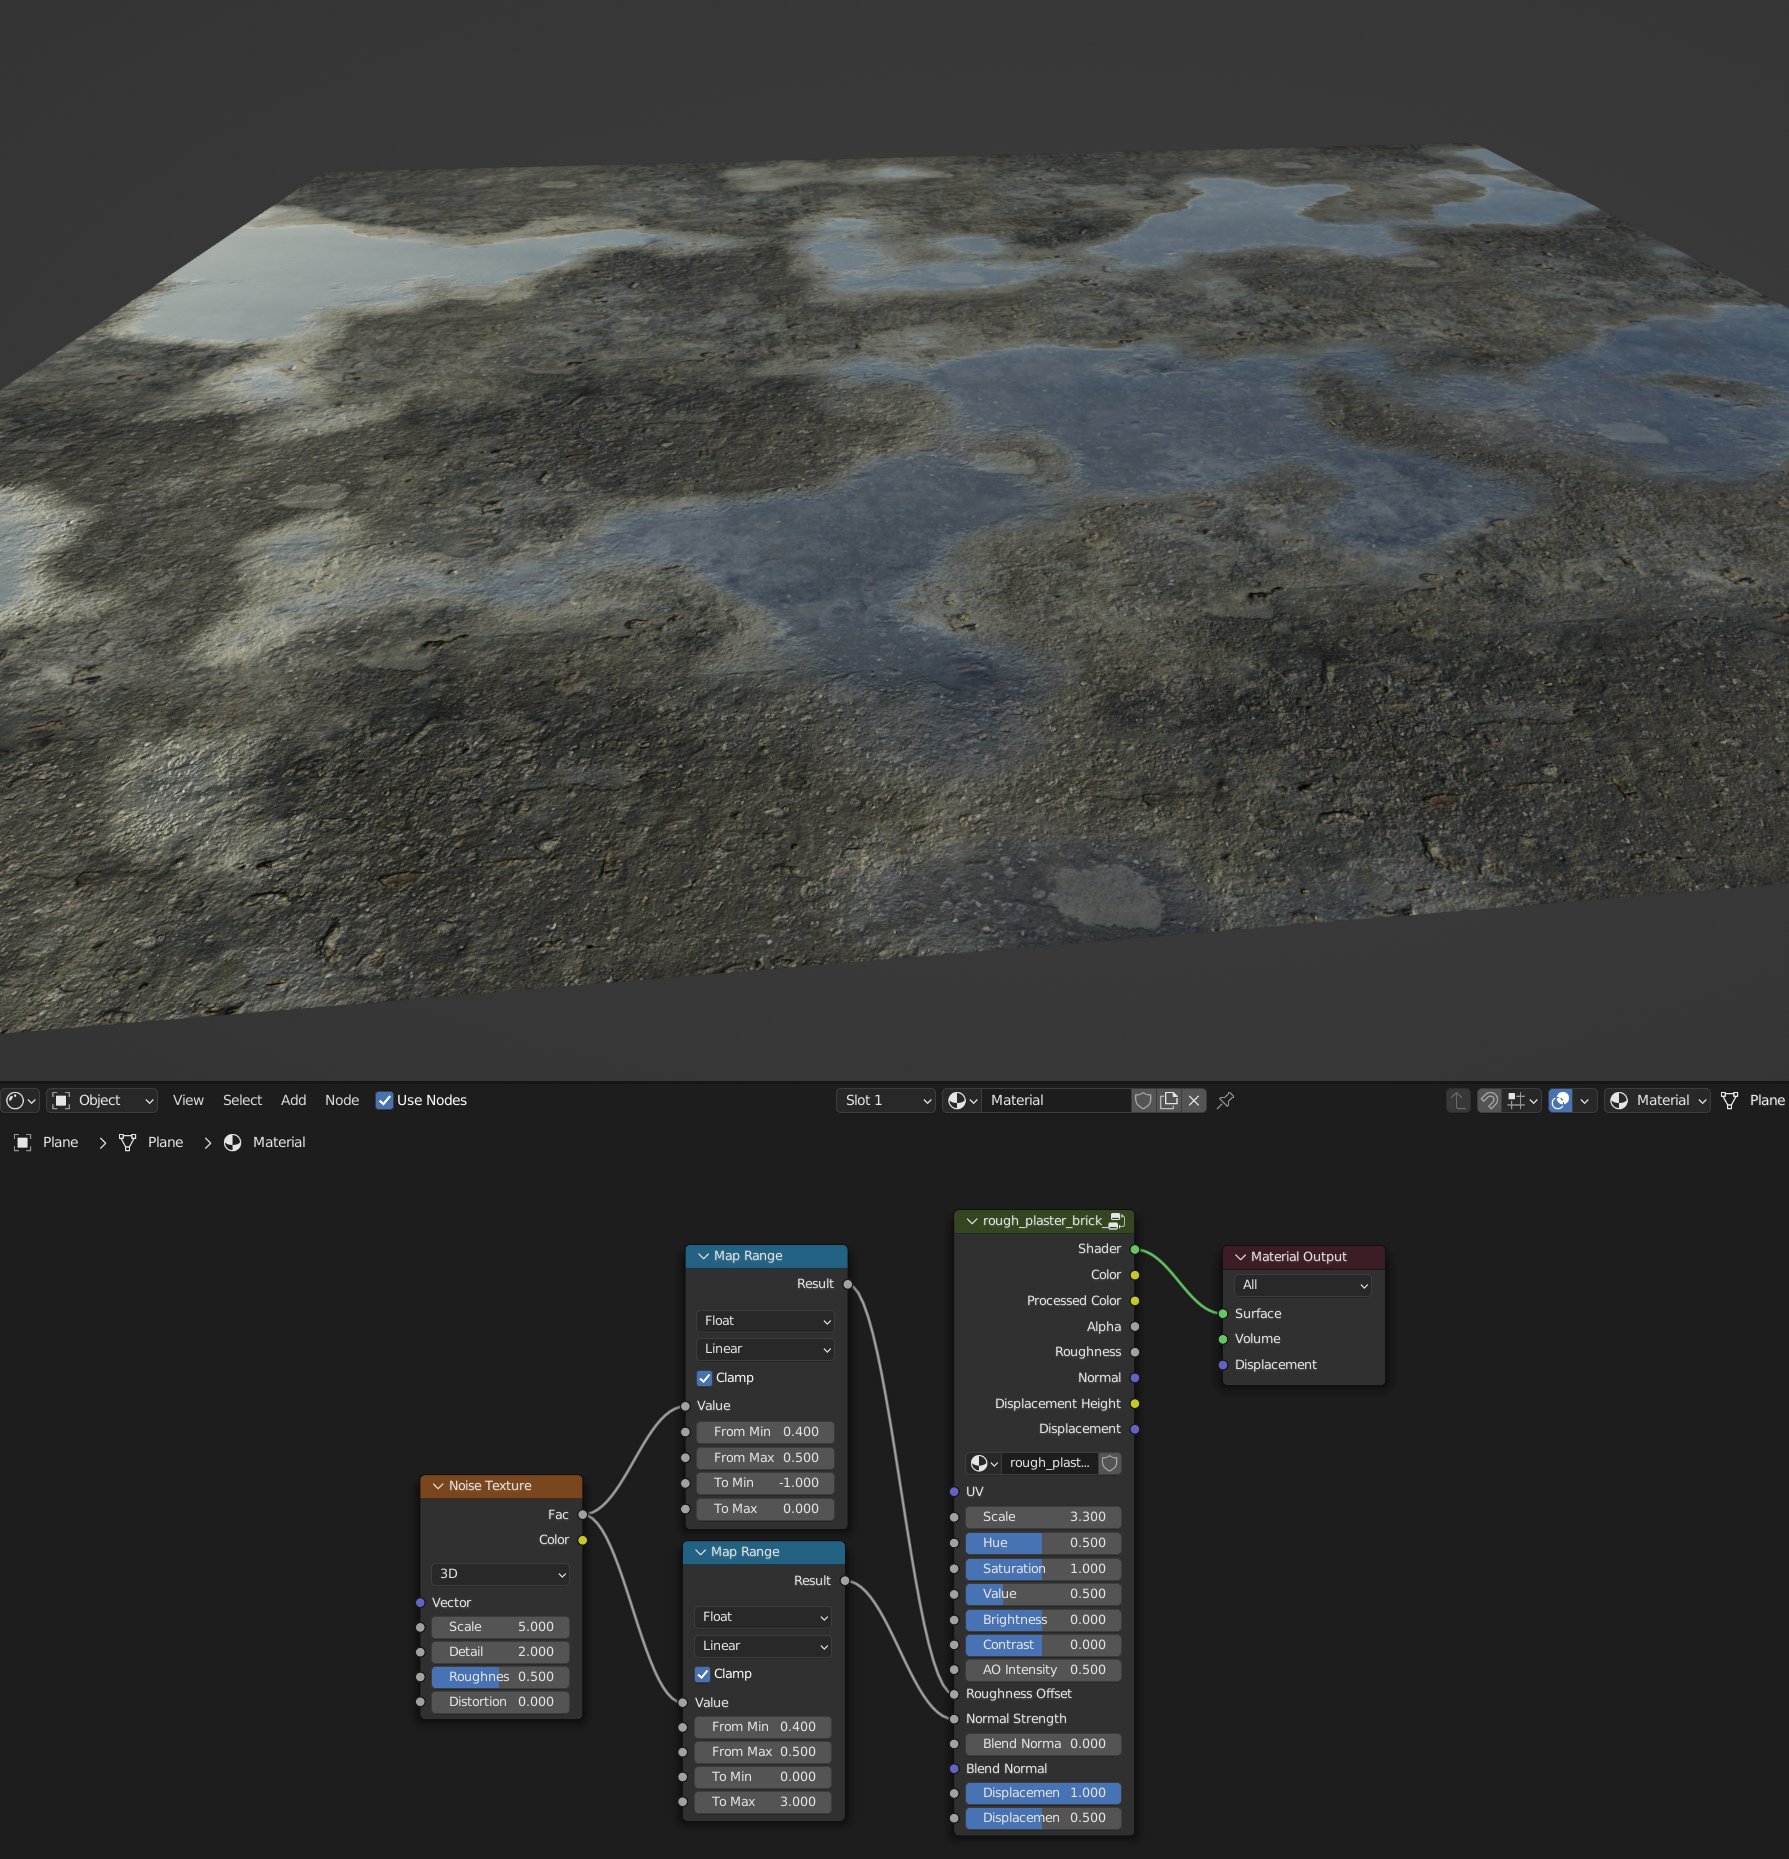Click the Surface input socket on Material Output
1789x1859 pixels.
[x=1223, y=1313]
